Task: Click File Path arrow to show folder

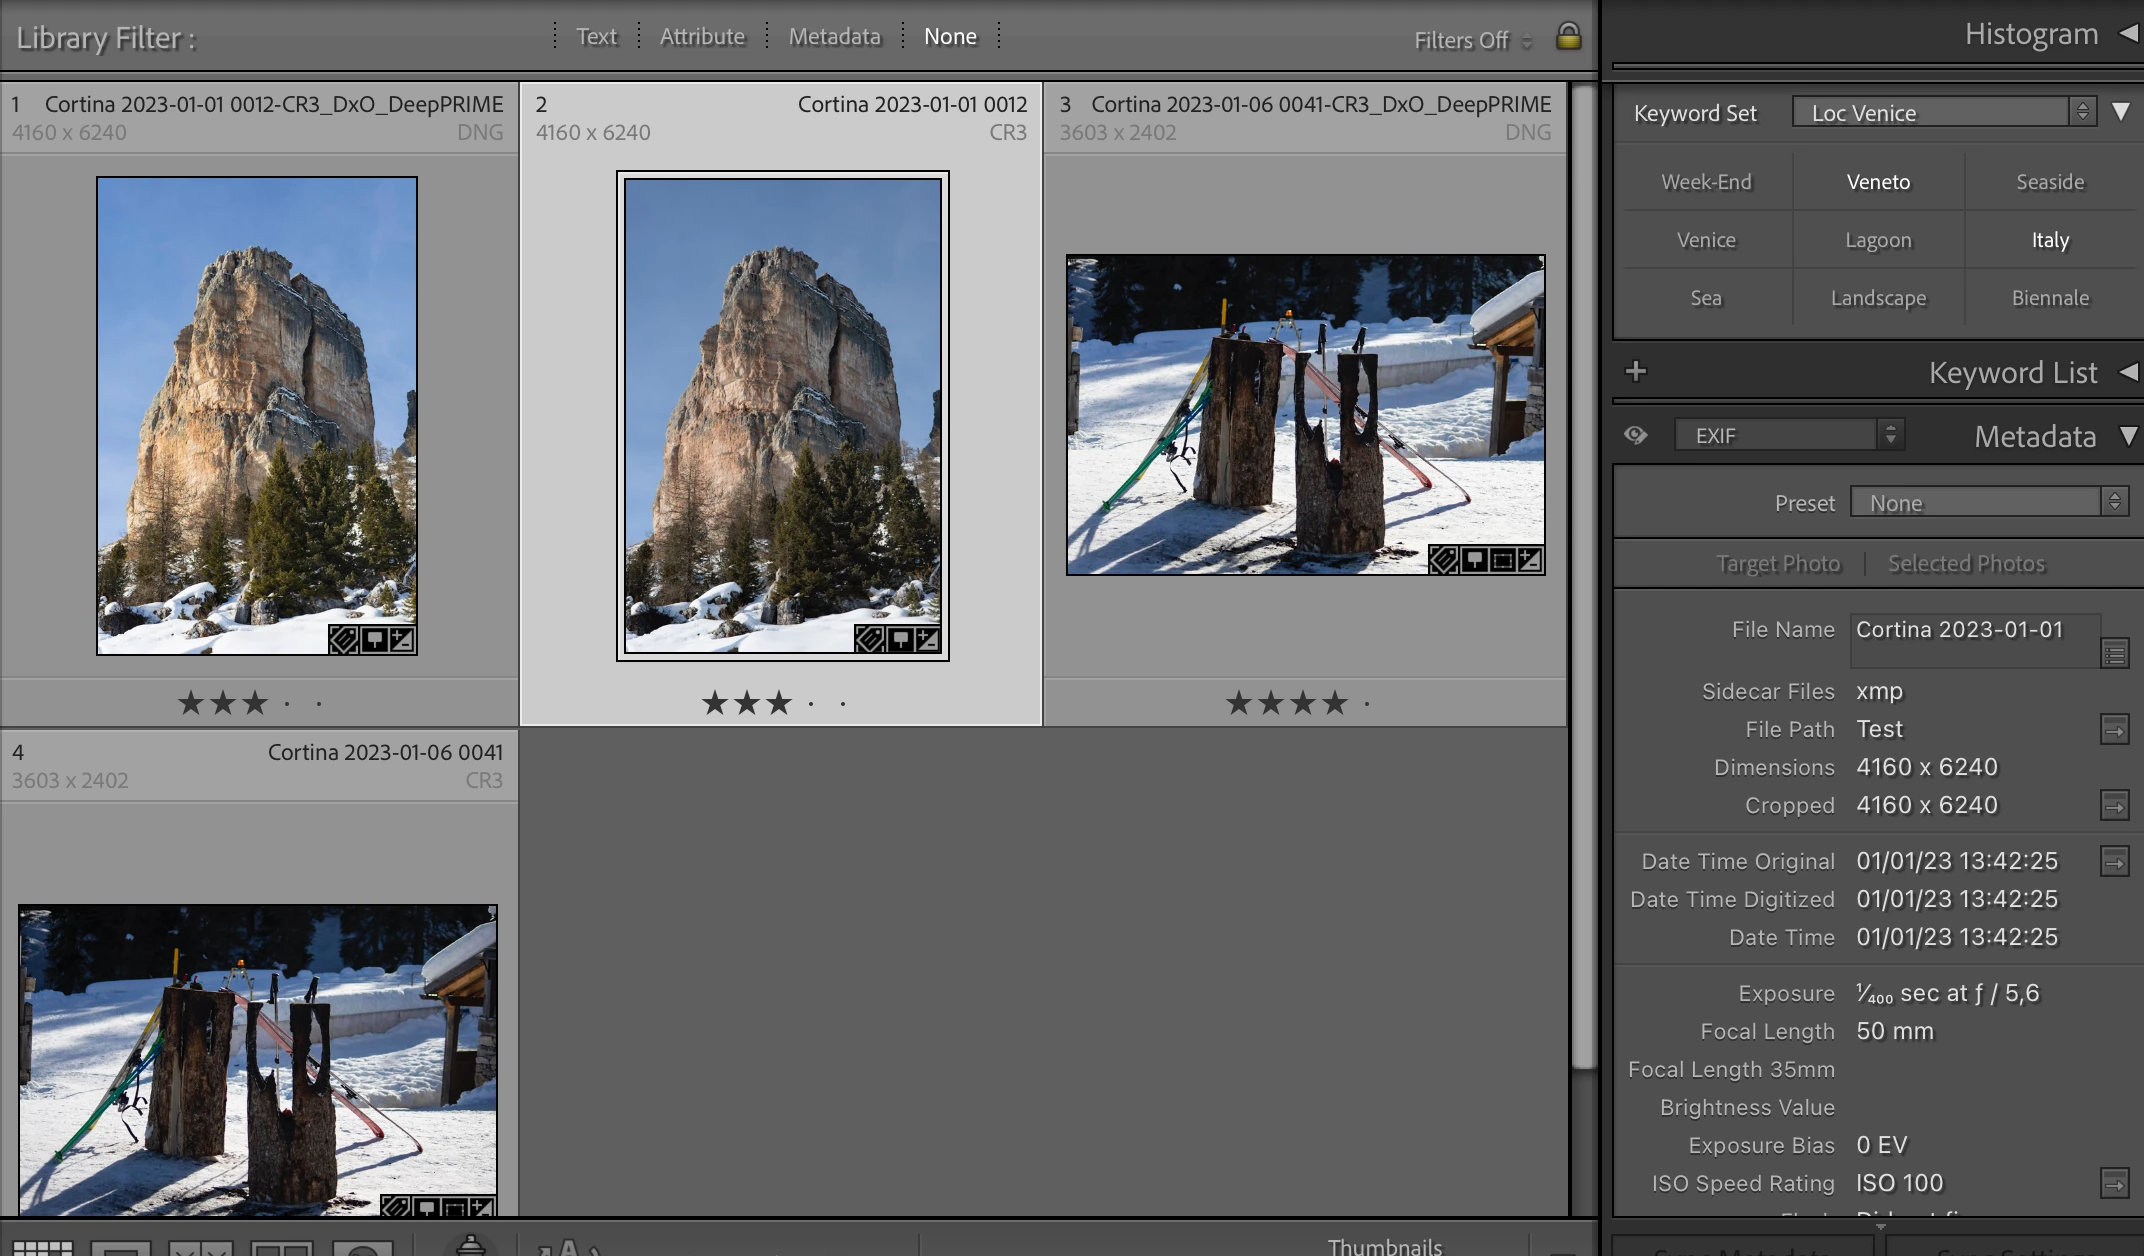Action: (2114, 730)
